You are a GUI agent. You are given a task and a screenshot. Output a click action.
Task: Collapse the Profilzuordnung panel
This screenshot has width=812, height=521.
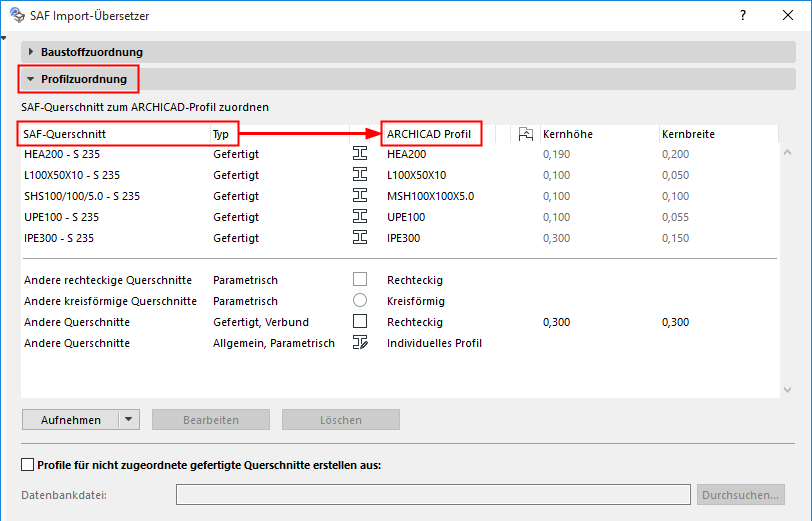pyautogui.click(x=31, y=79)
